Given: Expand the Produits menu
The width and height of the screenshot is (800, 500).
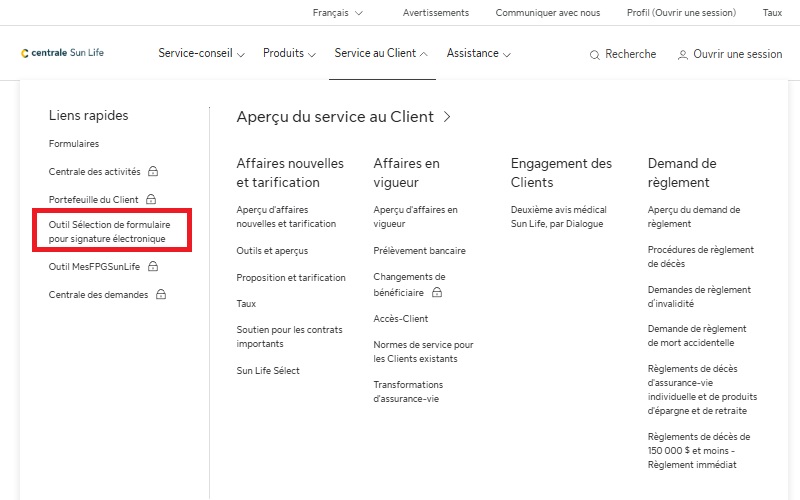Looking at the screenshot, I should [x=289, y=54].
